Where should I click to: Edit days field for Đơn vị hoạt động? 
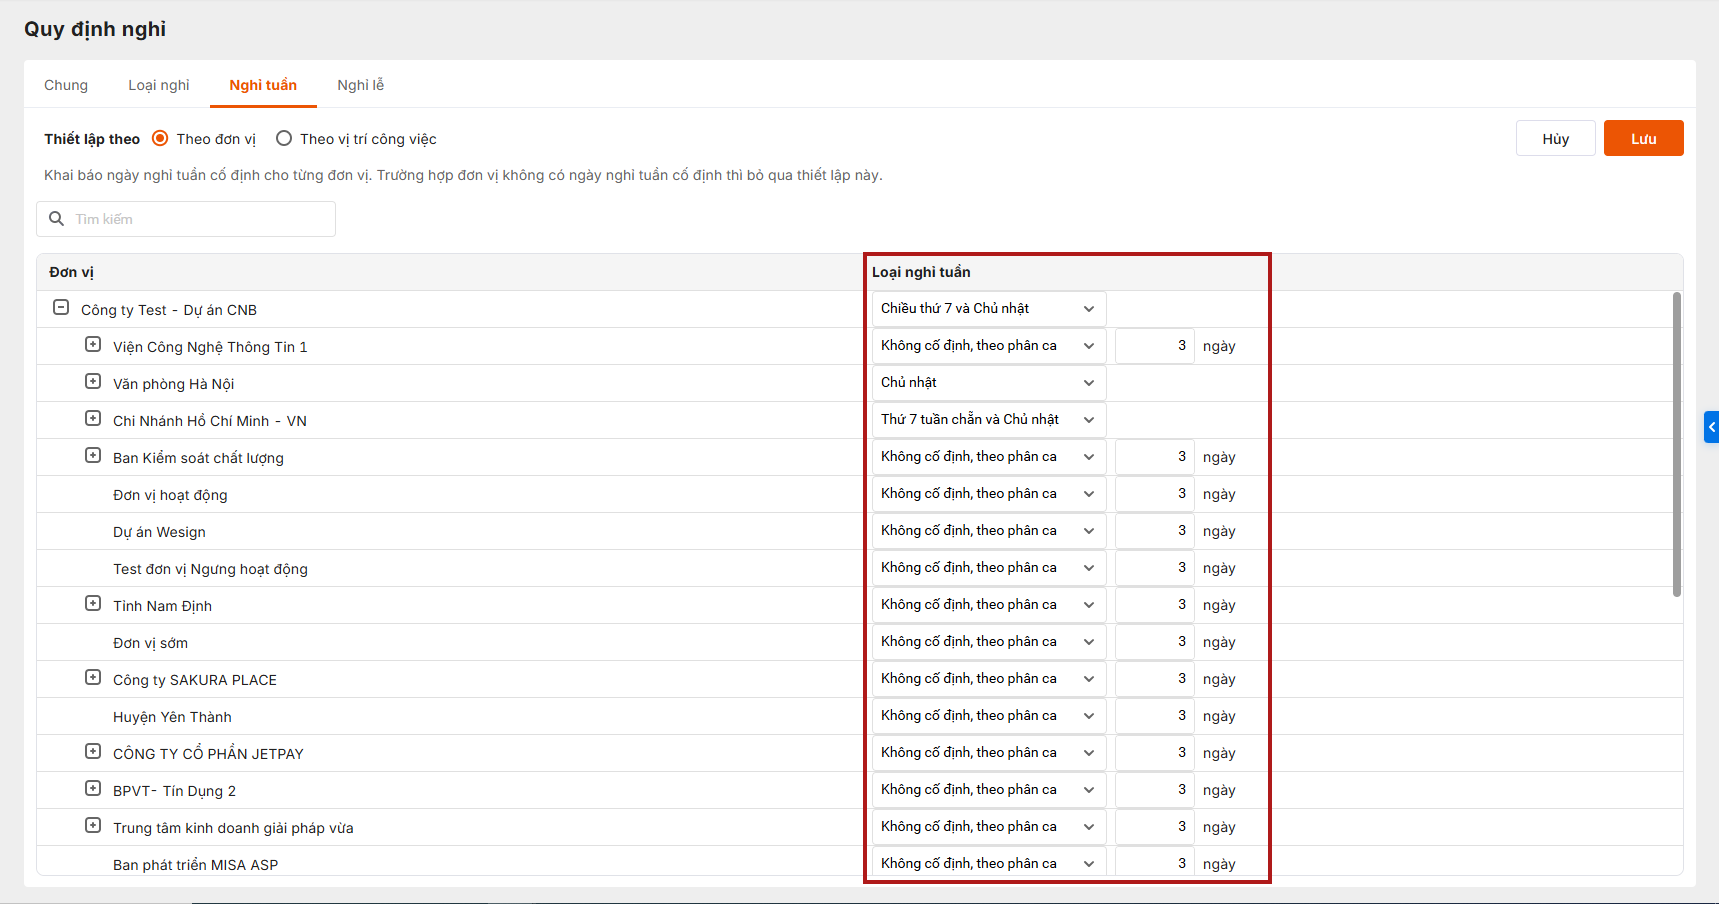(x=1155, y=494)
